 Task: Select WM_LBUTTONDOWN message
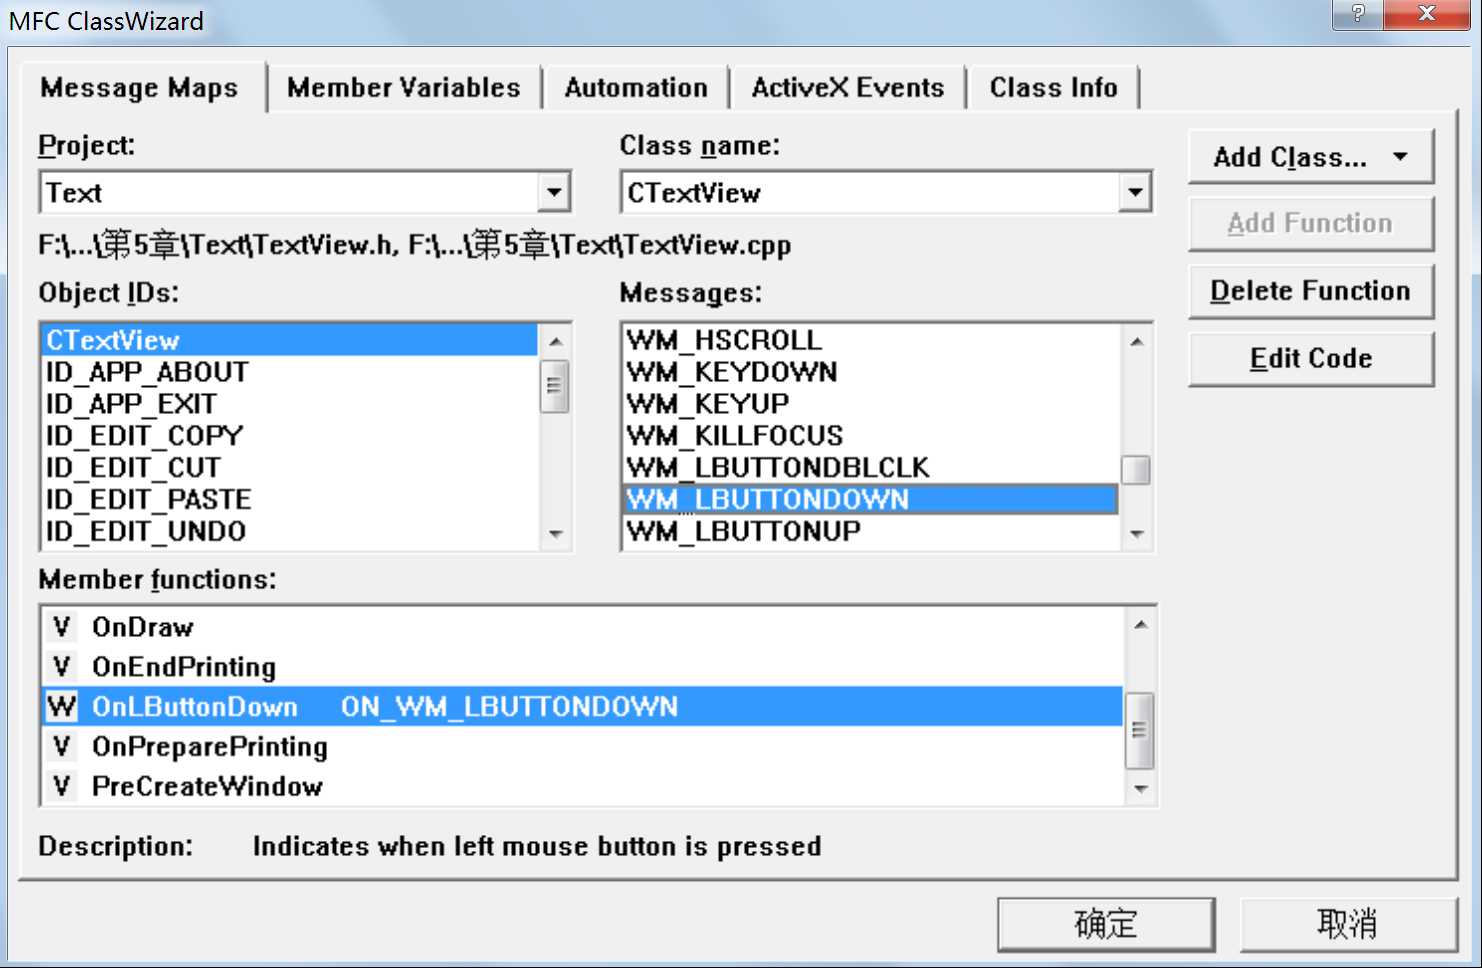coord(870,500)
